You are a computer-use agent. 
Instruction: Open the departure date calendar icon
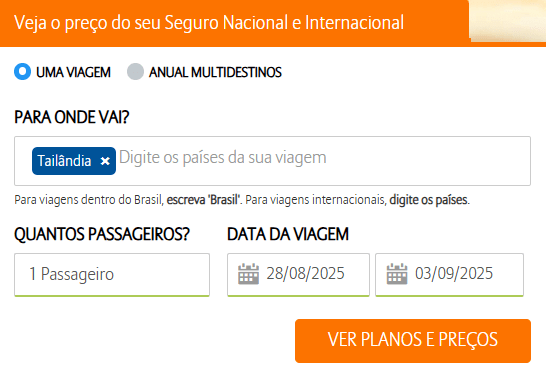point(248,274)
